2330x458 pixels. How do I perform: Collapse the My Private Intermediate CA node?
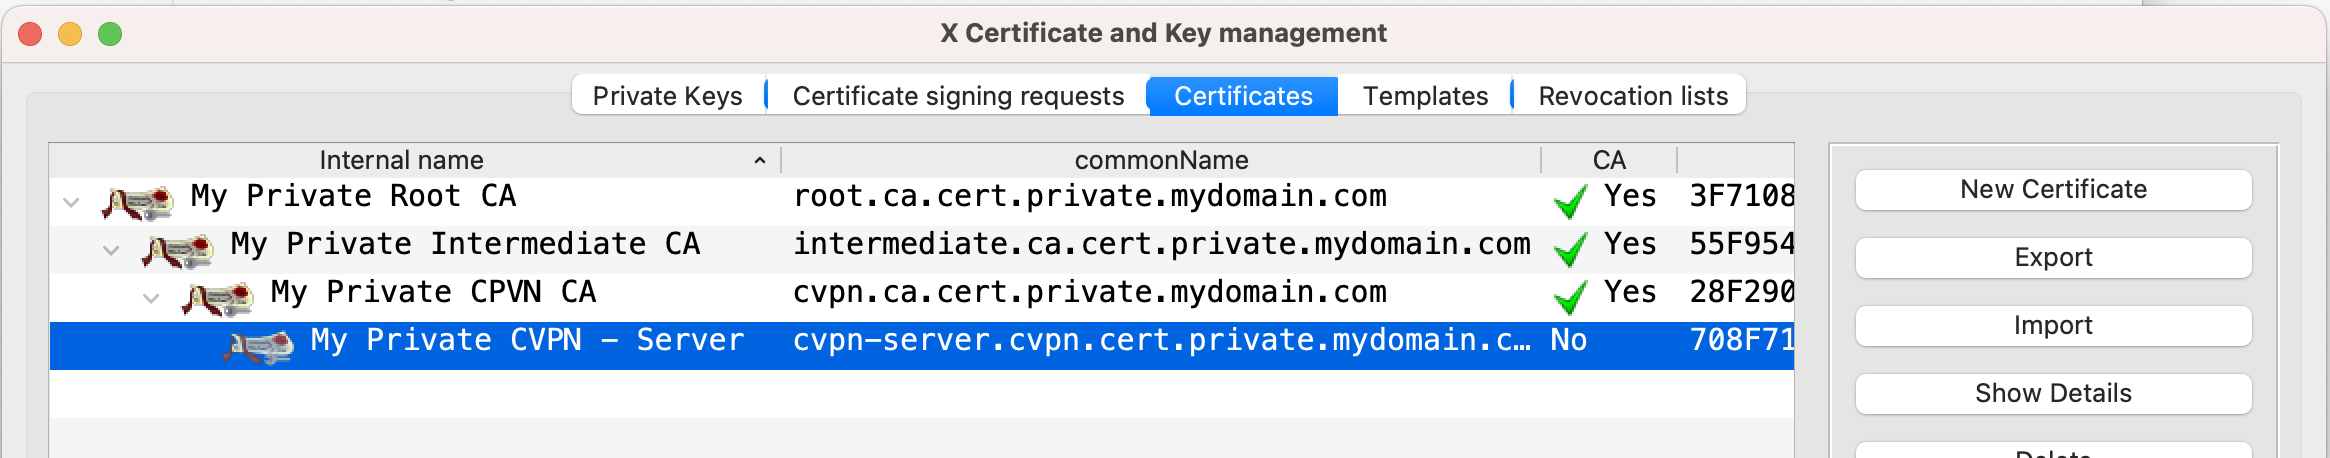click(111, 250)
